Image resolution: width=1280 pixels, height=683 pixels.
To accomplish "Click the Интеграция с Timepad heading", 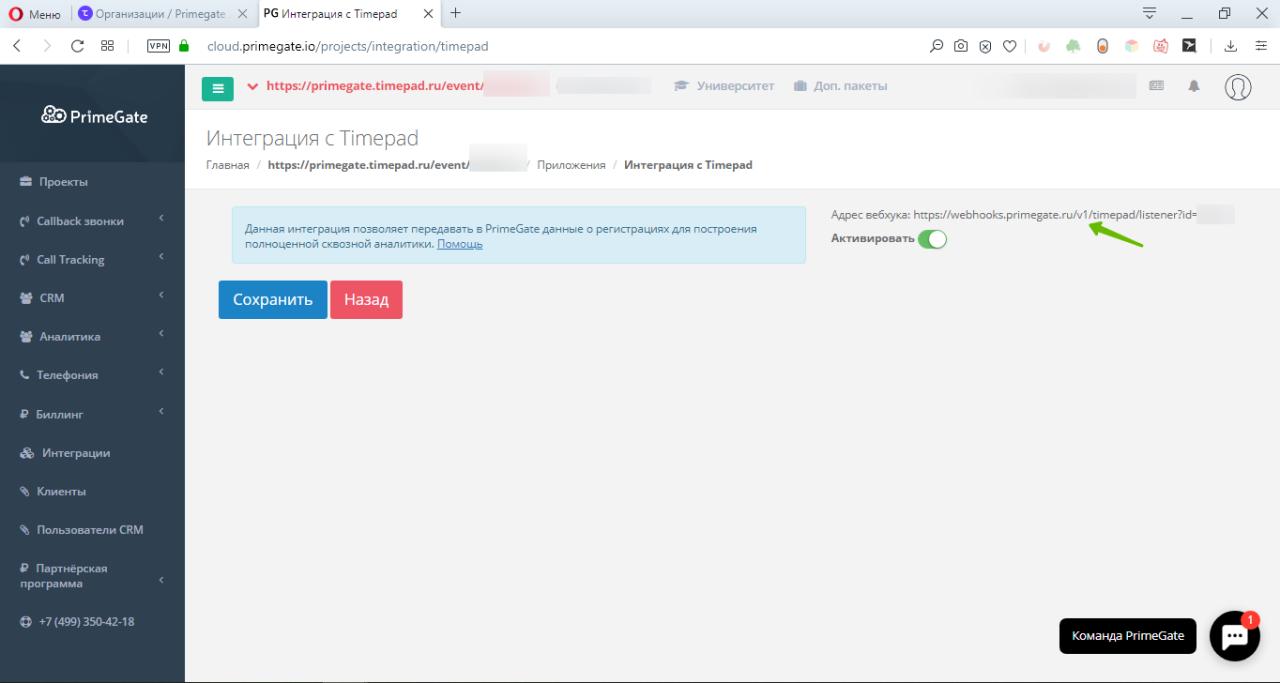I will click(312, 138).
